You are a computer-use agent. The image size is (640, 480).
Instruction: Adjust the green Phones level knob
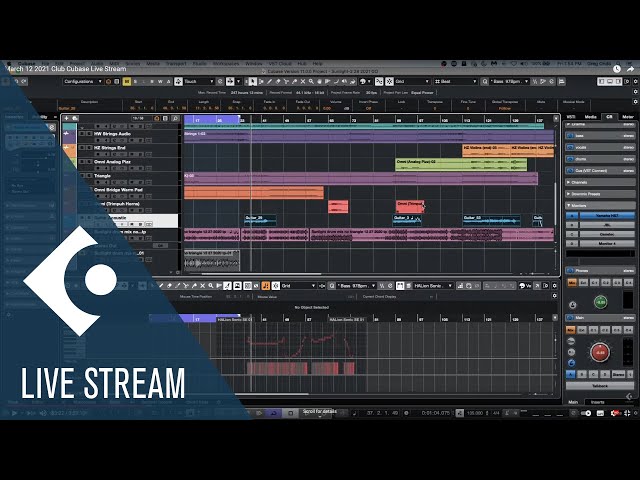pyautogui.click(x=600, y=302)
